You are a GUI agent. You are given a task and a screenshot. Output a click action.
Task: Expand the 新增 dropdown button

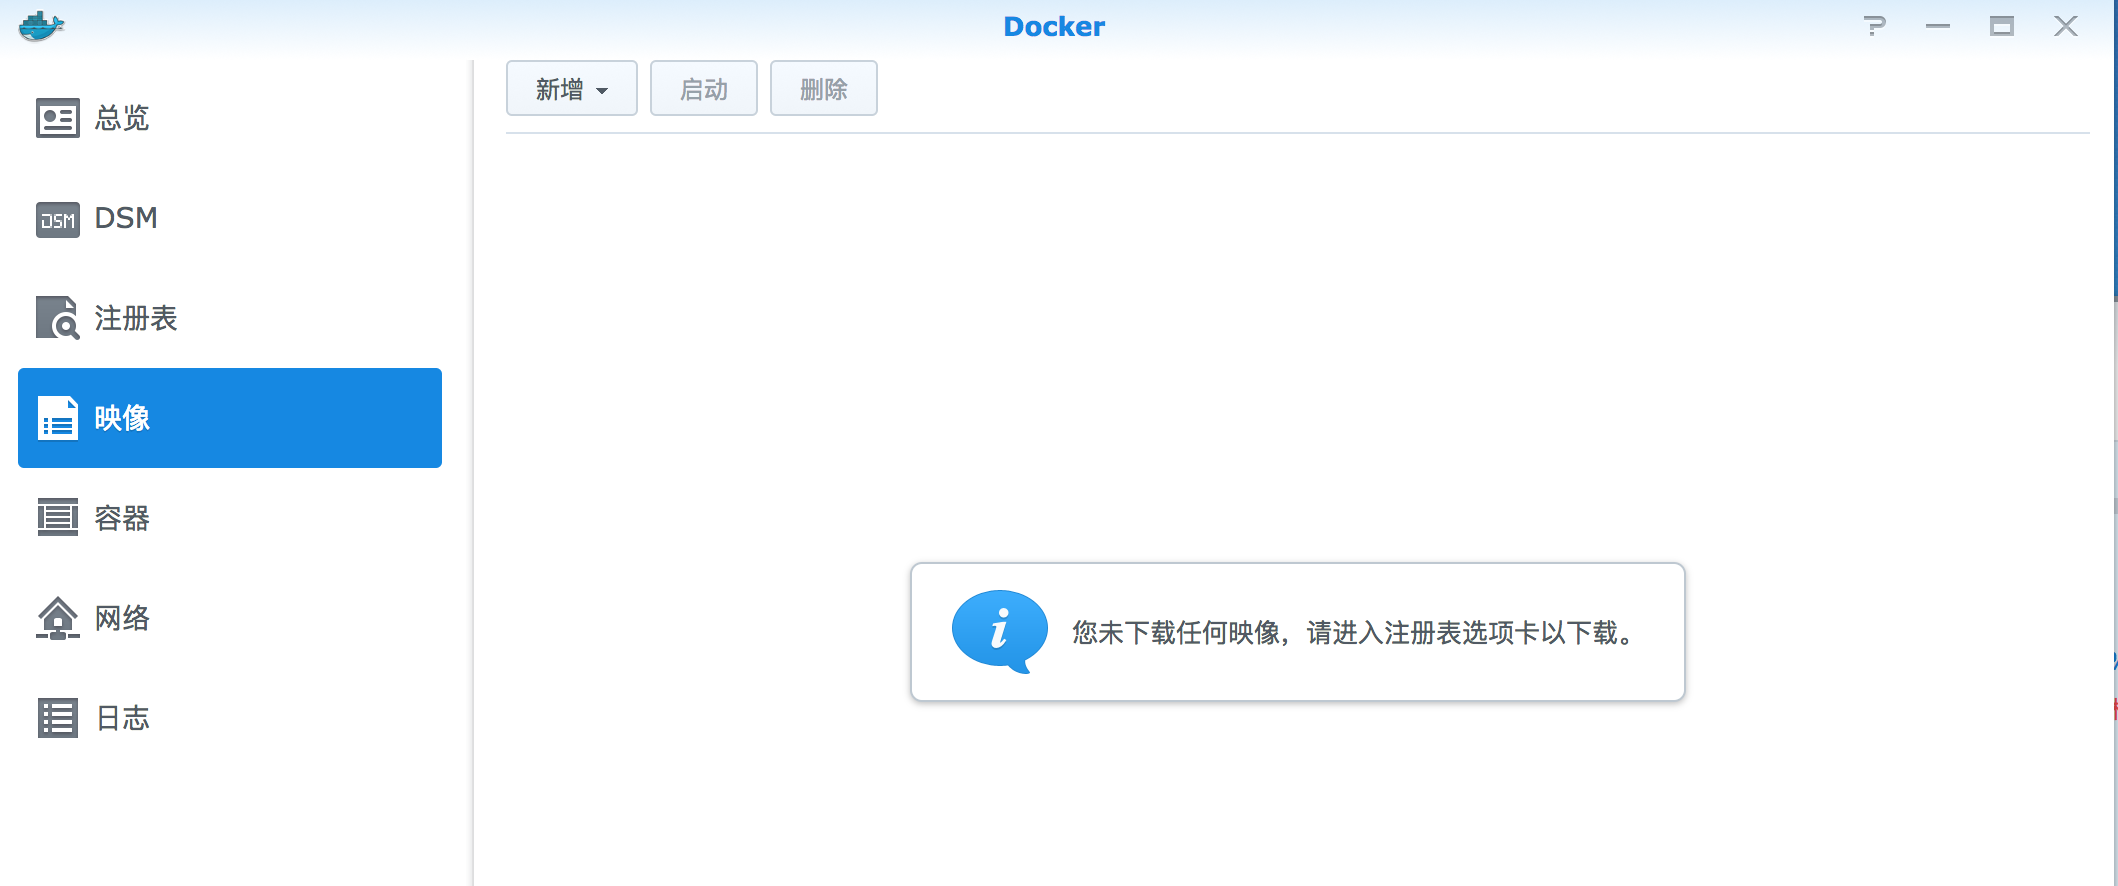point(572,89)
